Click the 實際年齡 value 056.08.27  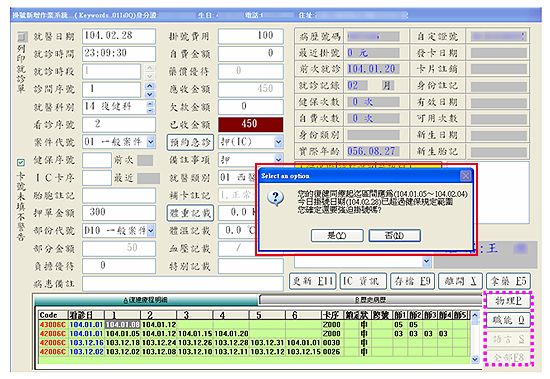372,151
